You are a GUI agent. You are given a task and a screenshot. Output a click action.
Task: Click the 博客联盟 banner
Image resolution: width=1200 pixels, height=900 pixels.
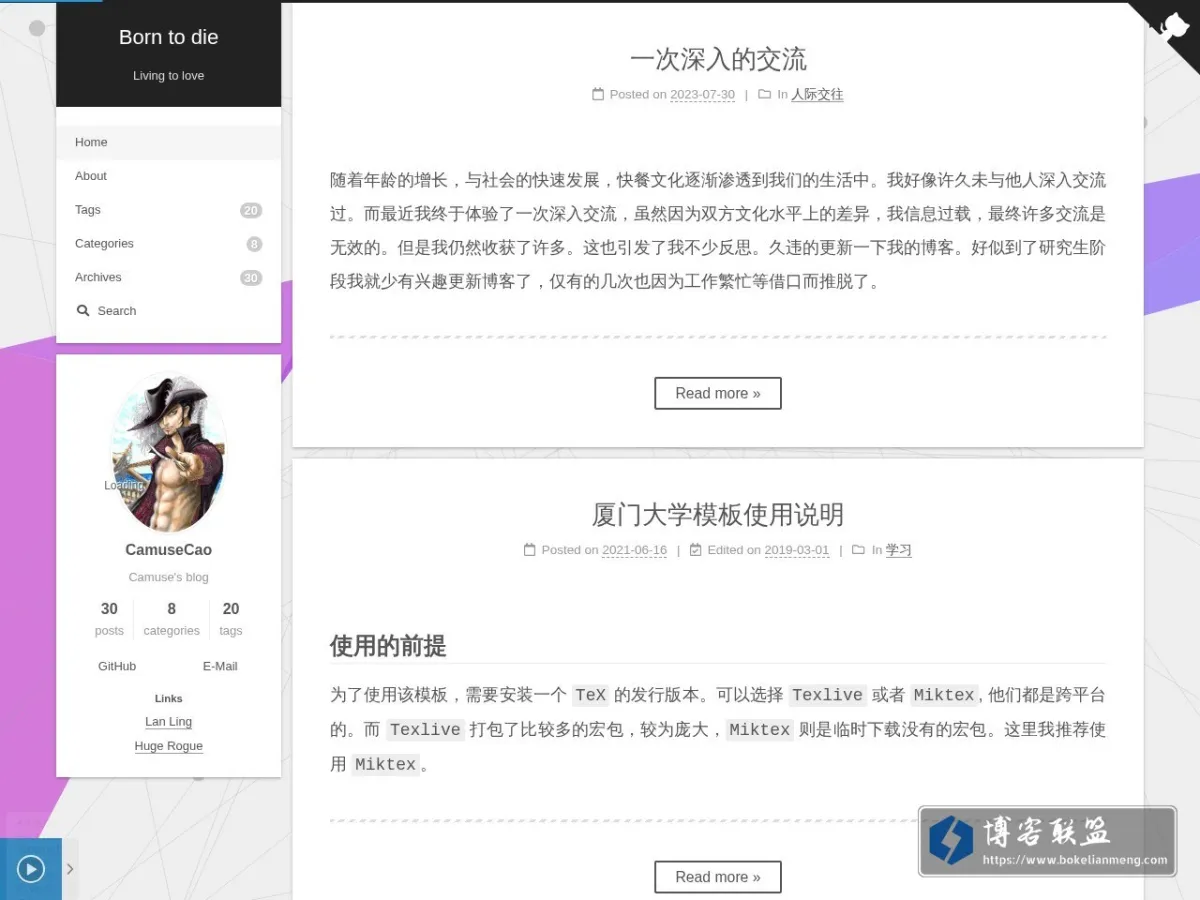[1047, 841]
